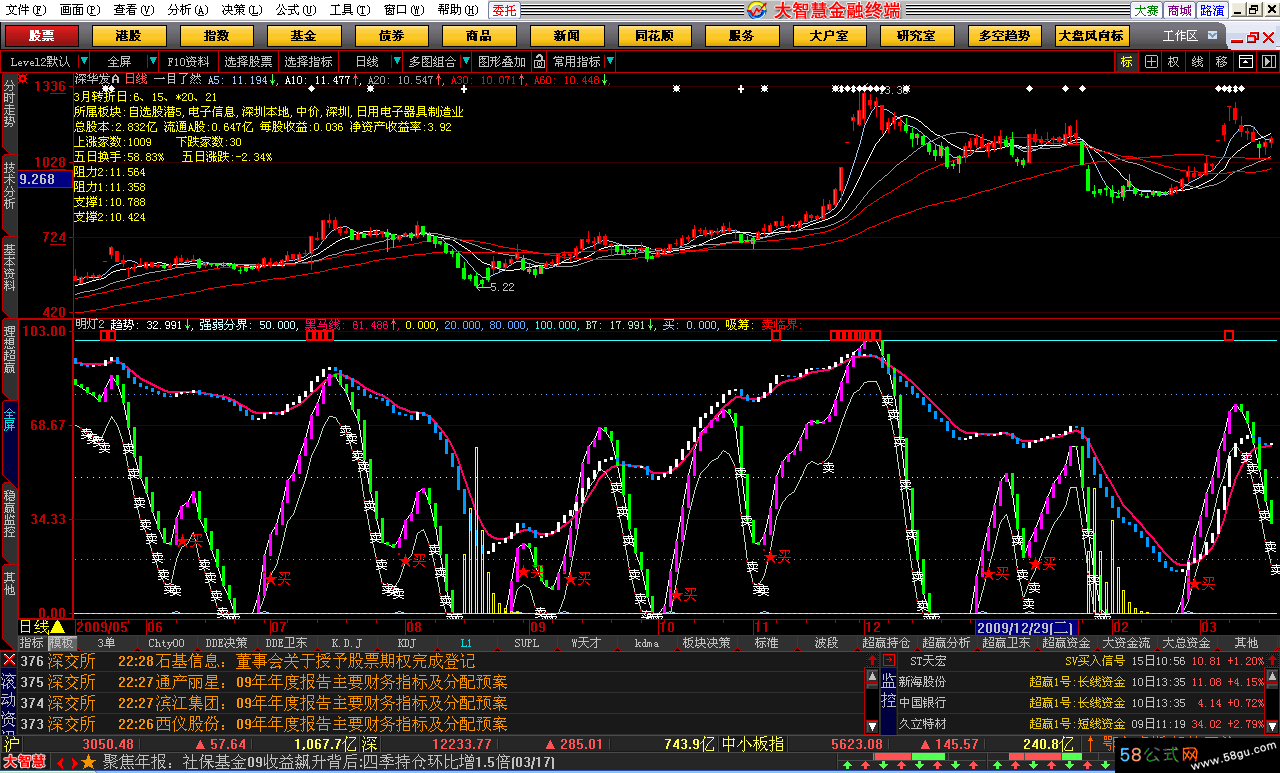The height and width of the screenshot is (773, 1280).
Task: Open the 全屏 dropdown arrow
Action: click(153, 61)
